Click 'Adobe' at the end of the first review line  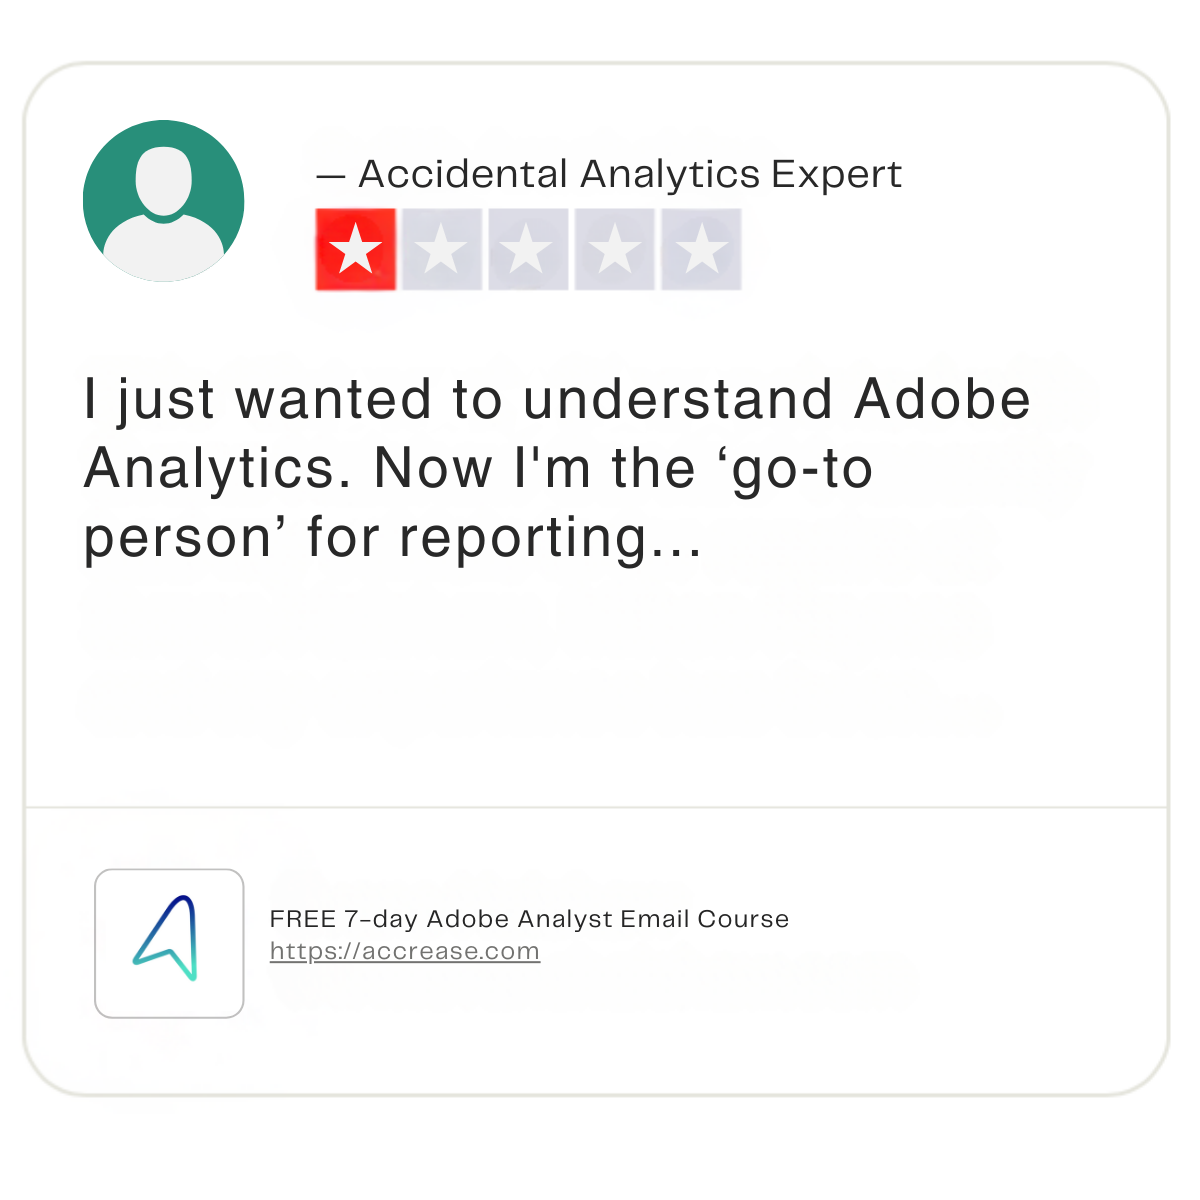pos(942,399)
